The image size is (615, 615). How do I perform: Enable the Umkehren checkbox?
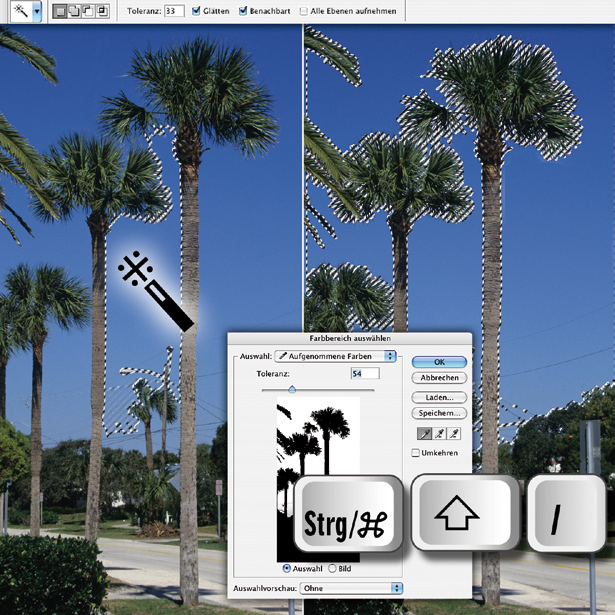(415, 453)
